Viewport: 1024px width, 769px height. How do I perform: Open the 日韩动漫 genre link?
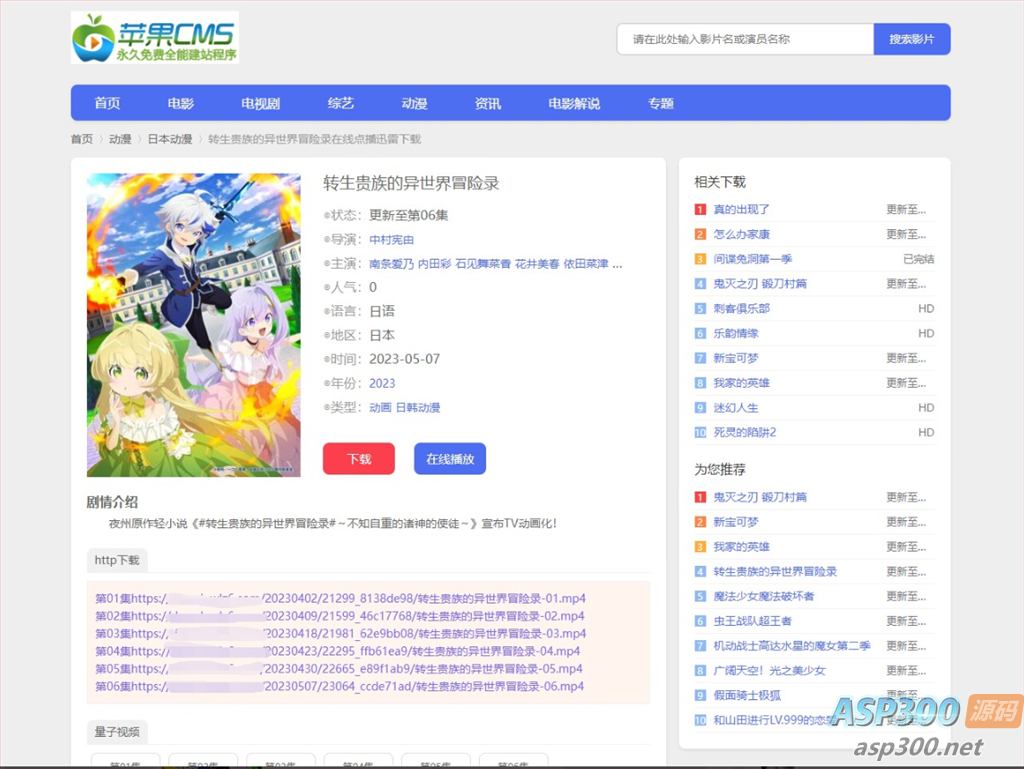pos(418,407)
